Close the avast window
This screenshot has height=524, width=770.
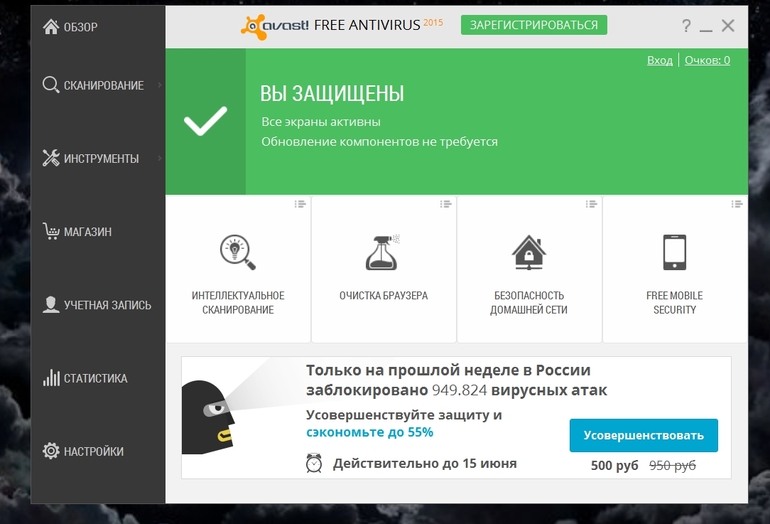click(728, 26)
